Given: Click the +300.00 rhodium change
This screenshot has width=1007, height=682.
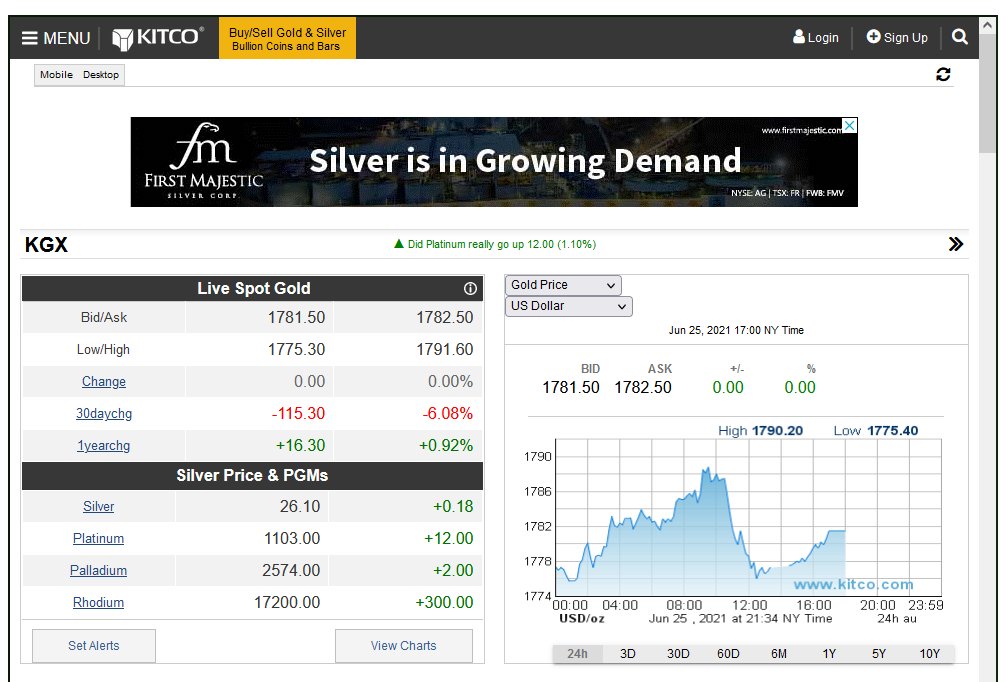Looking at the screenshot, I should (x=444, y=603).
